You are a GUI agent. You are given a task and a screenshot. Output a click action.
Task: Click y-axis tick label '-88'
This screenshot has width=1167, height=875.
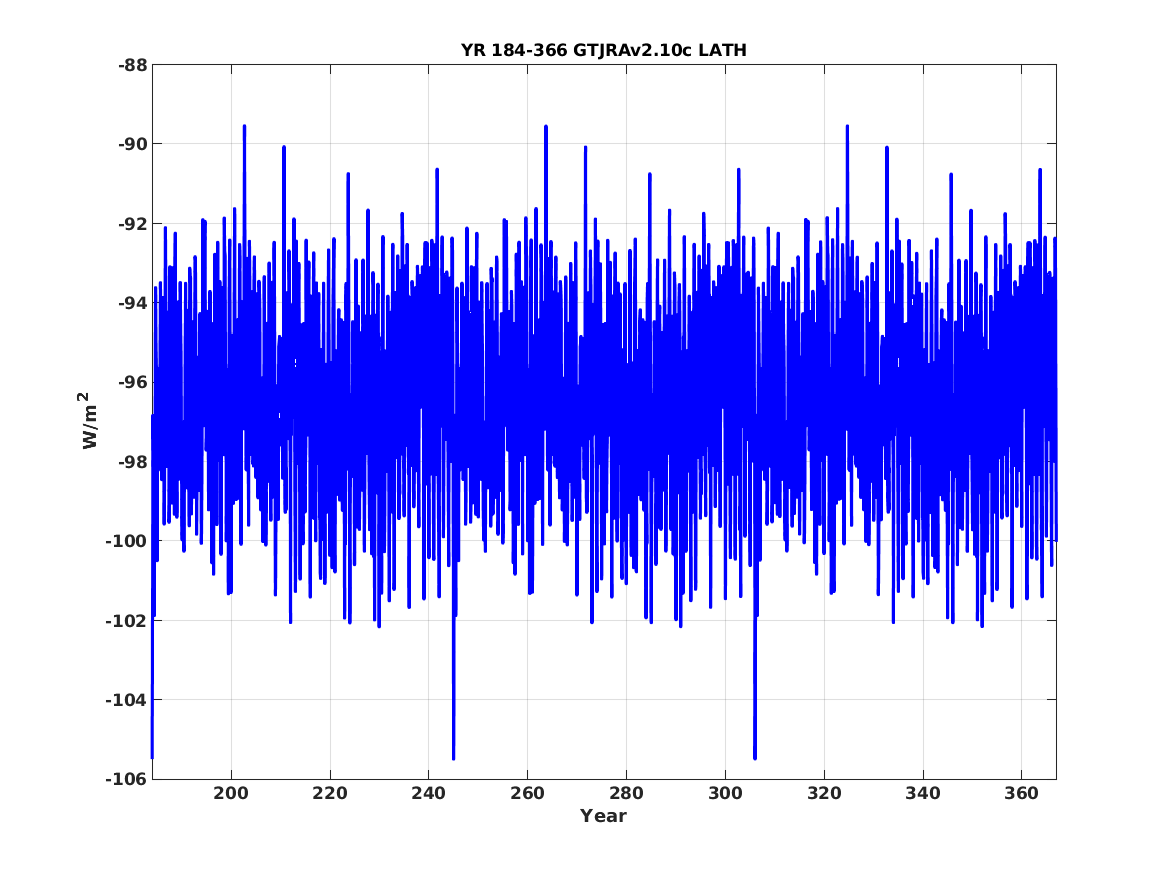[x=132, y=65]
